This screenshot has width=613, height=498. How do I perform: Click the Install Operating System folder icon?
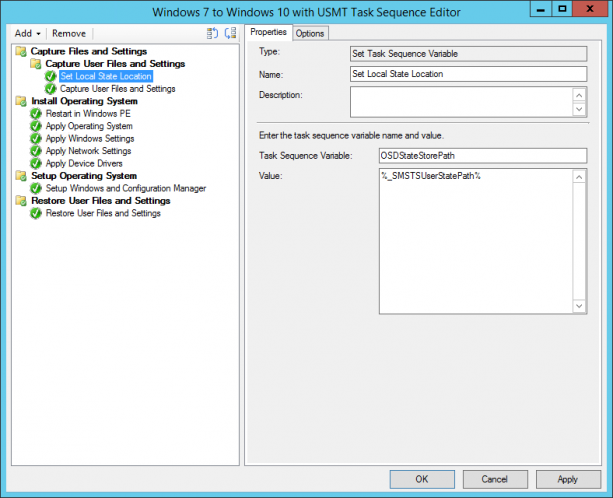coord(21,101)
